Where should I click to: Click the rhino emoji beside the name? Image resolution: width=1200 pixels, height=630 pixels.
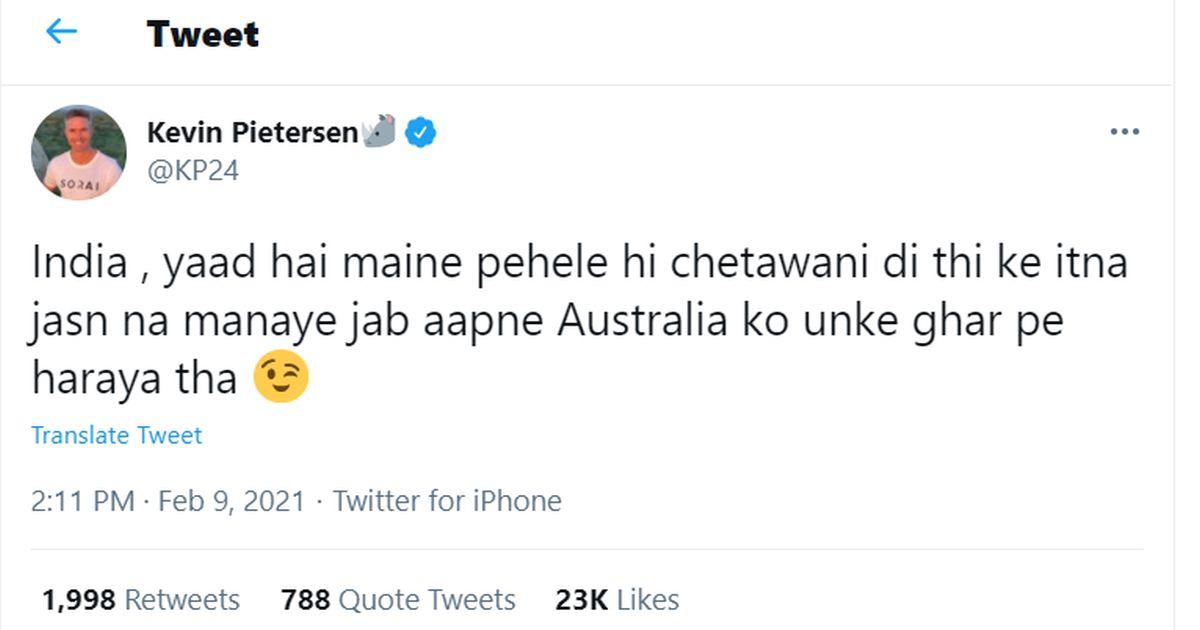point(379,131)
